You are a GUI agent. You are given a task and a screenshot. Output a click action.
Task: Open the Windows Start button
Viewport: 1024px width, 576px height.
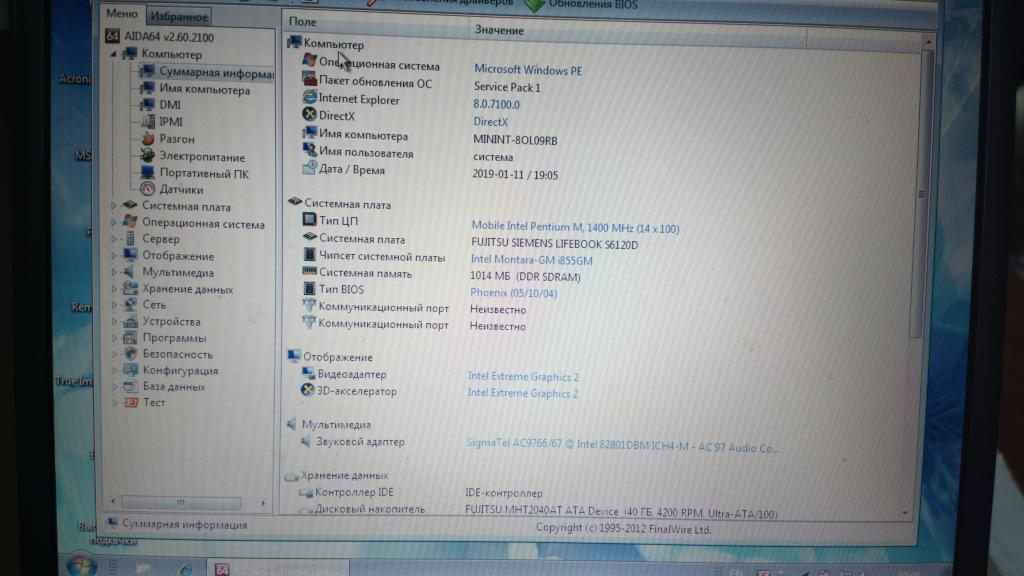(x=82, y=566)
